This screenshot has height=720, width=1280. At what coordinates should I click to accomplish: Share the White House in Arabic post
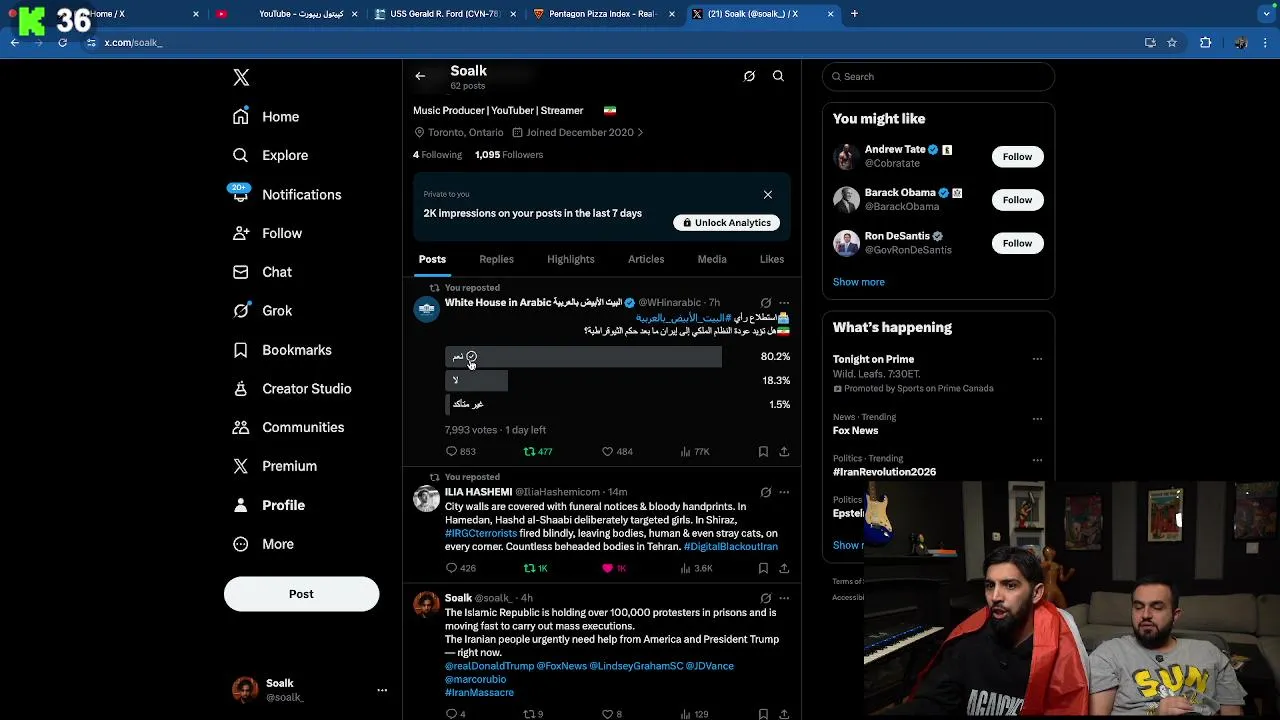coord(784,452)
